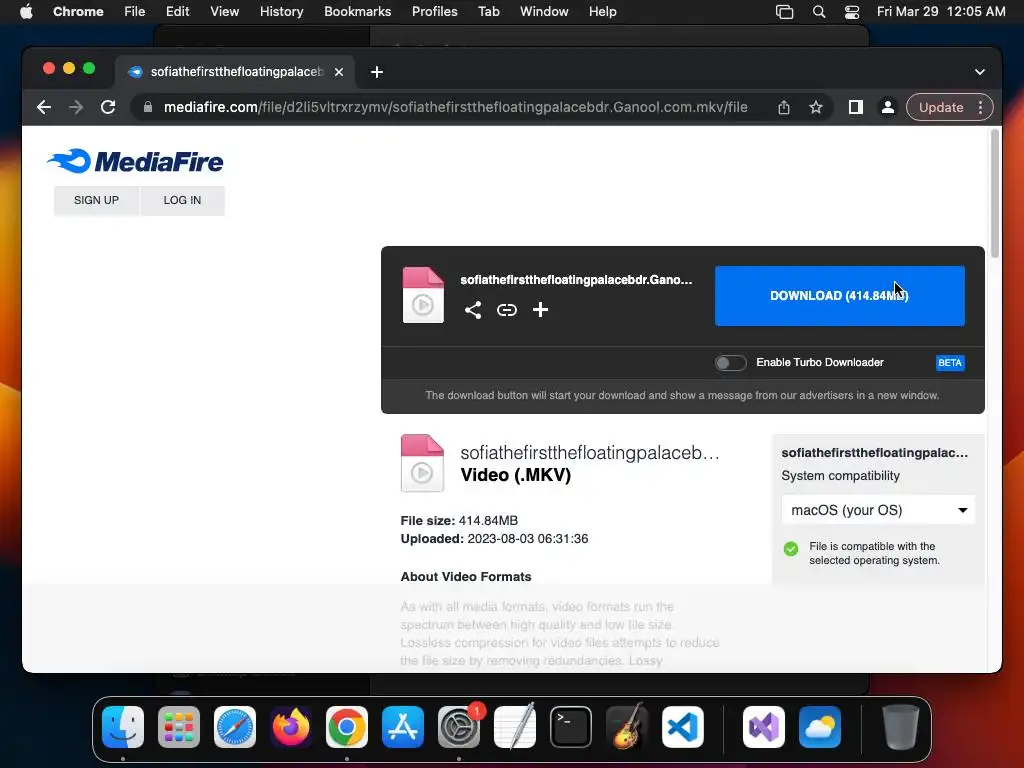Screen dimensions: 1024x768
Task: Click the lock icon in address bar
Action: [x=148, y=107]
